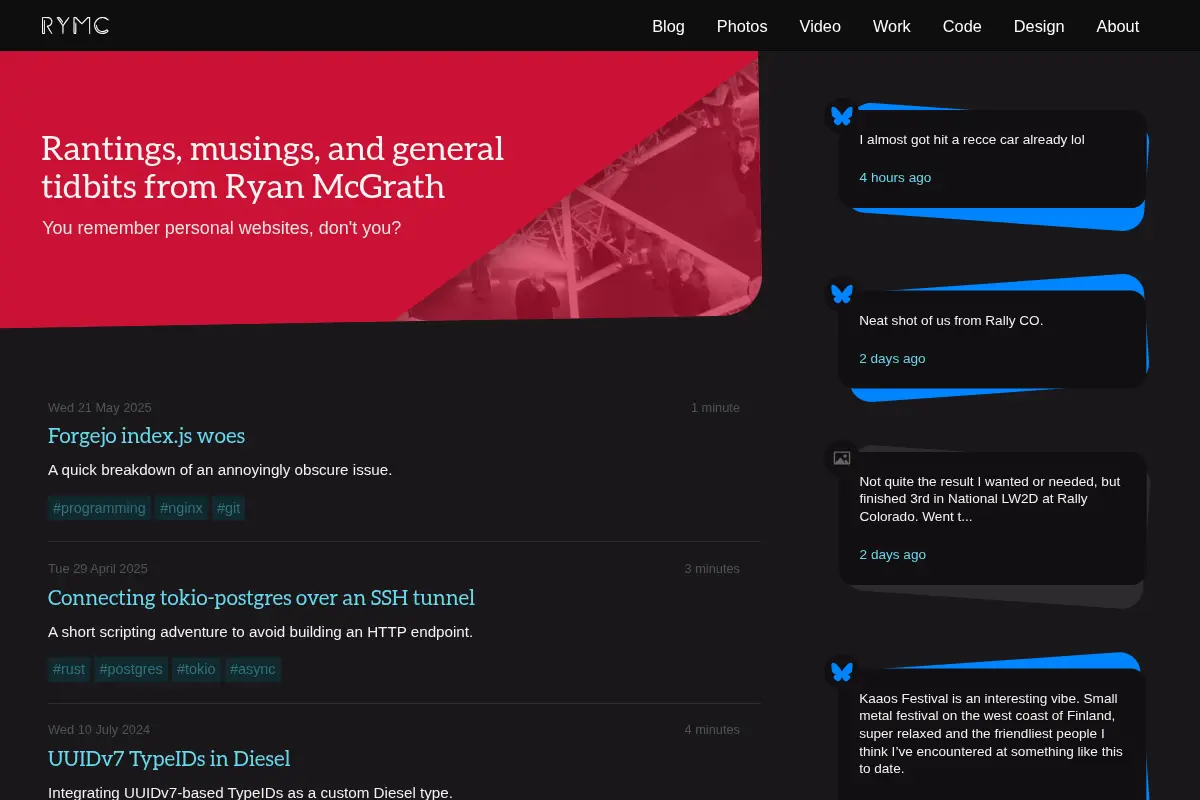Select the #git tag

pyautogui.click(x=228, y=508)
